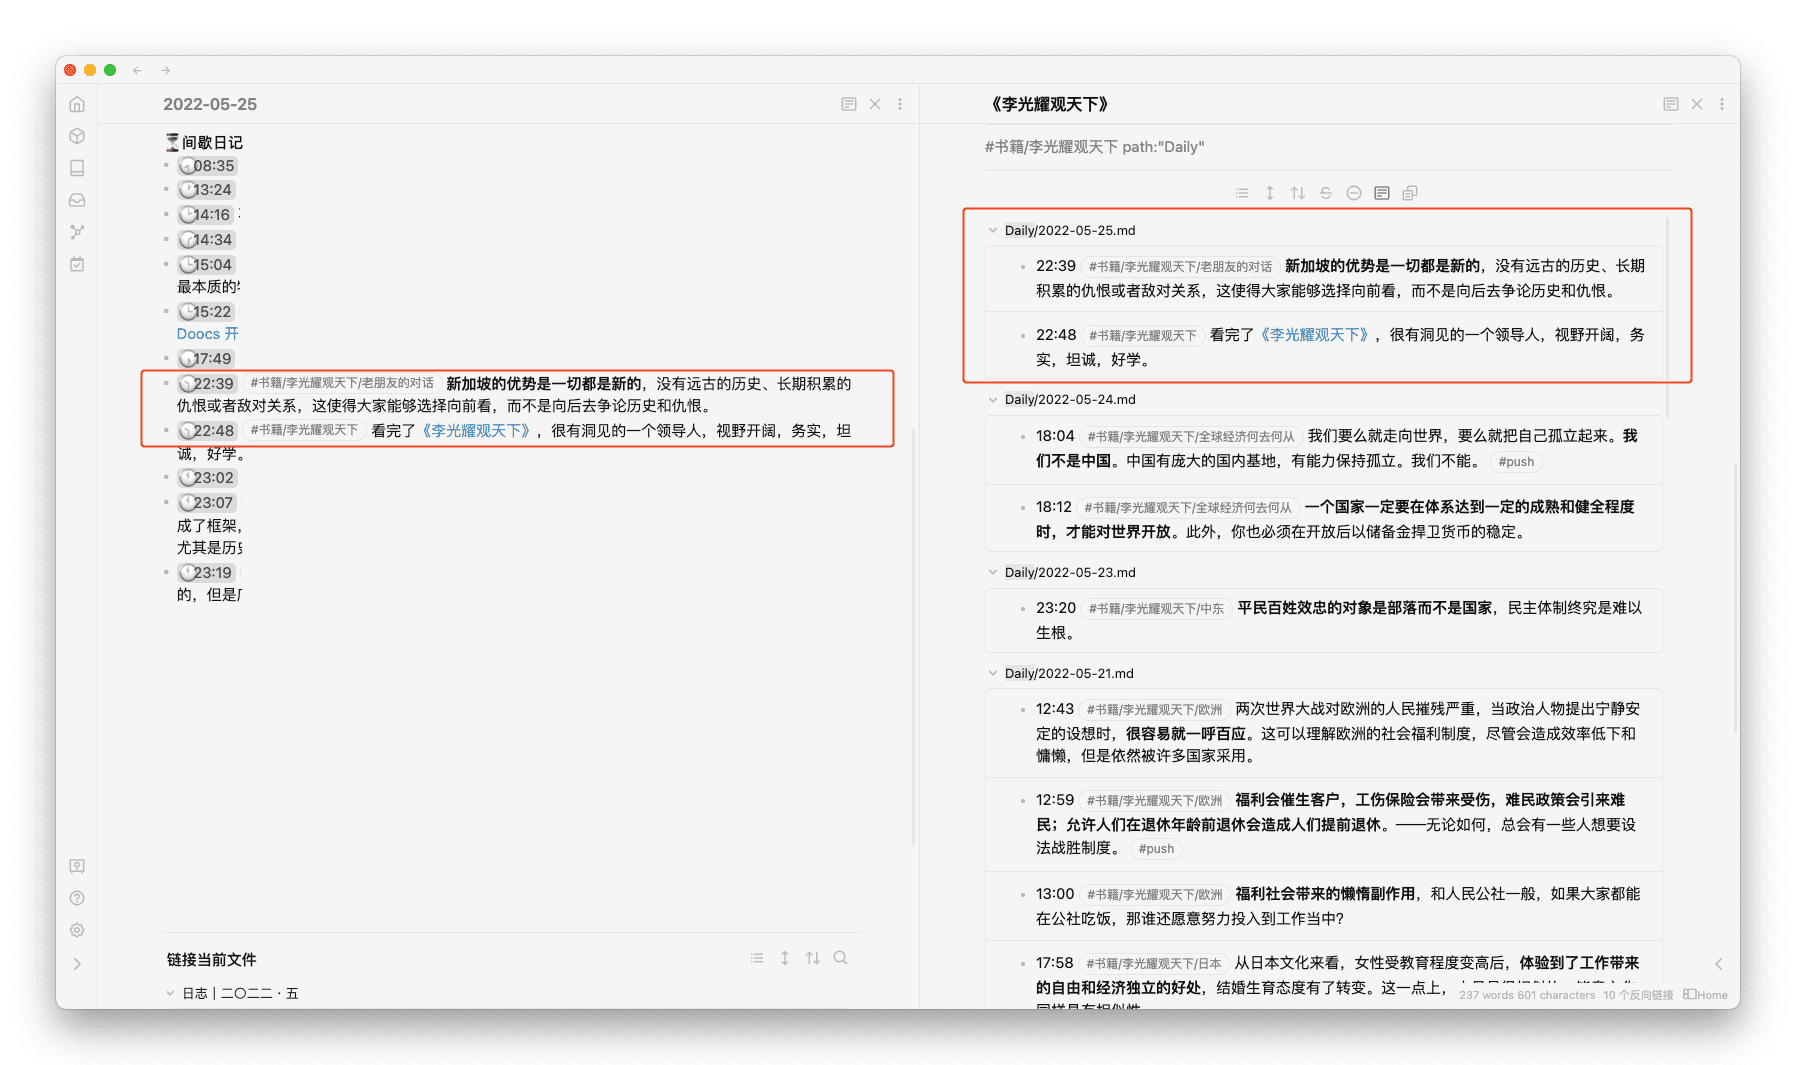Toggle the strikethrough icon in query toolbar
The width and height of the screenshot is (1796, 1065).
(1326, 193)
